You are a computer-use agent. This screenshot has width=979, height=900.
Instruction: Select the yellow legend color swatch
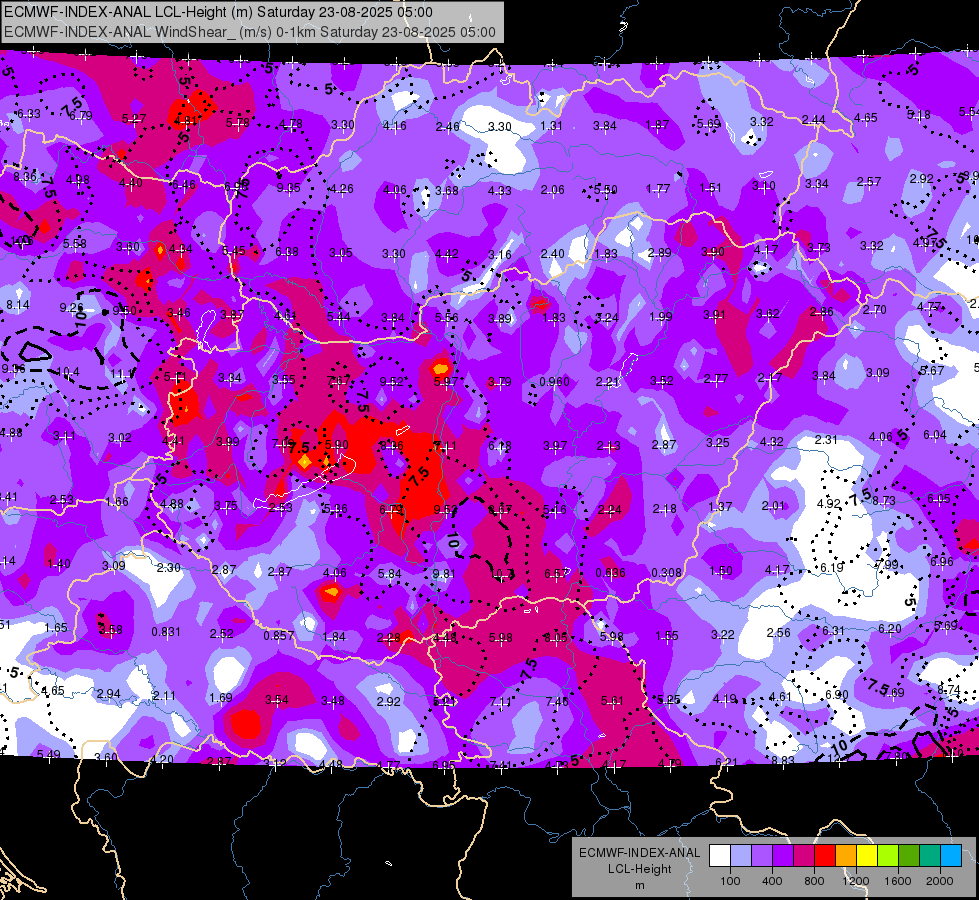[x=867, y=856]
